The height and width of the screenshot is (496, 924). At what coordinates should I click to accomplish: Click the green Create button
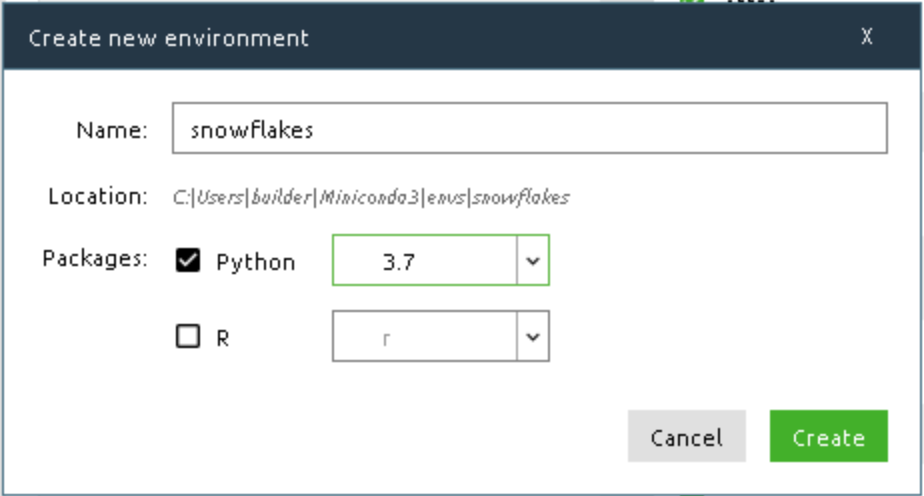828,437
